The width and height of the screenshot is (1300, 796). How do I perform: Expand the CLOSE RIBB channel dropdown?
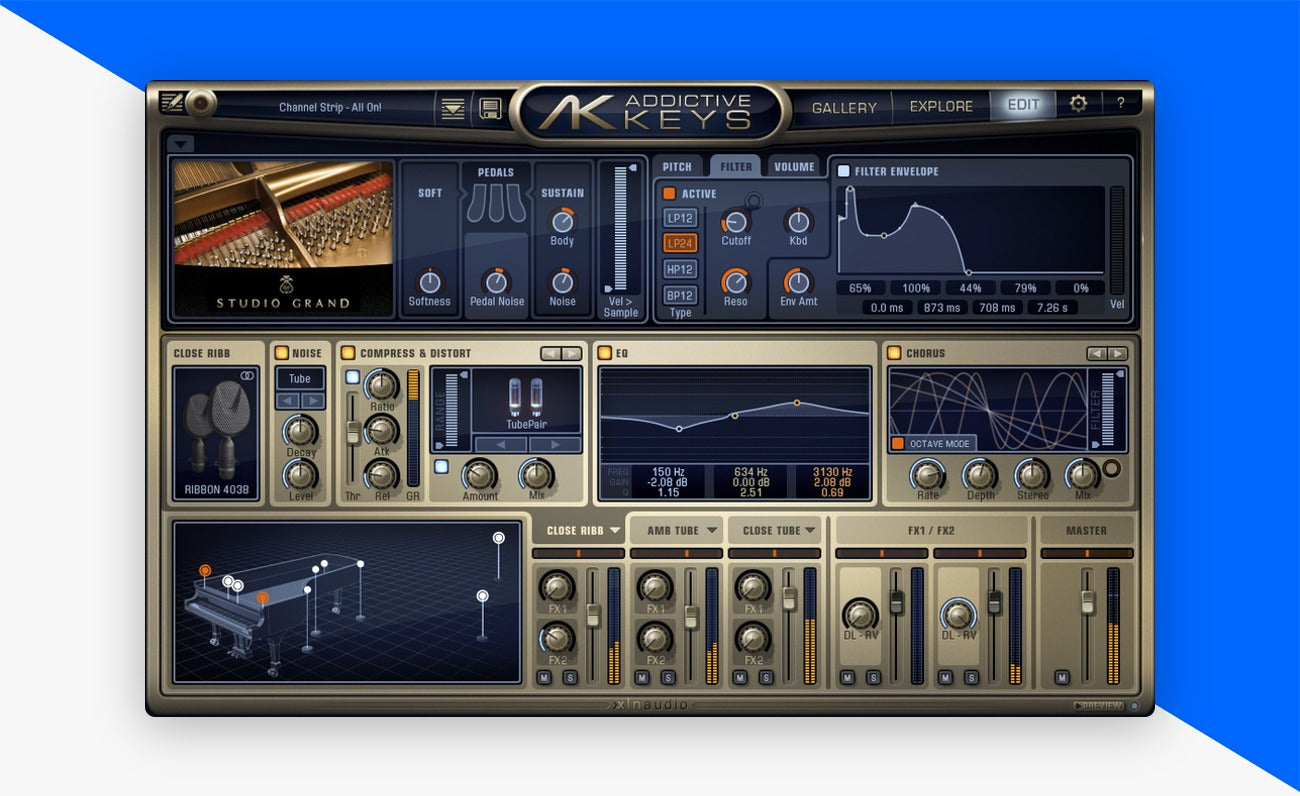point(615,531)
